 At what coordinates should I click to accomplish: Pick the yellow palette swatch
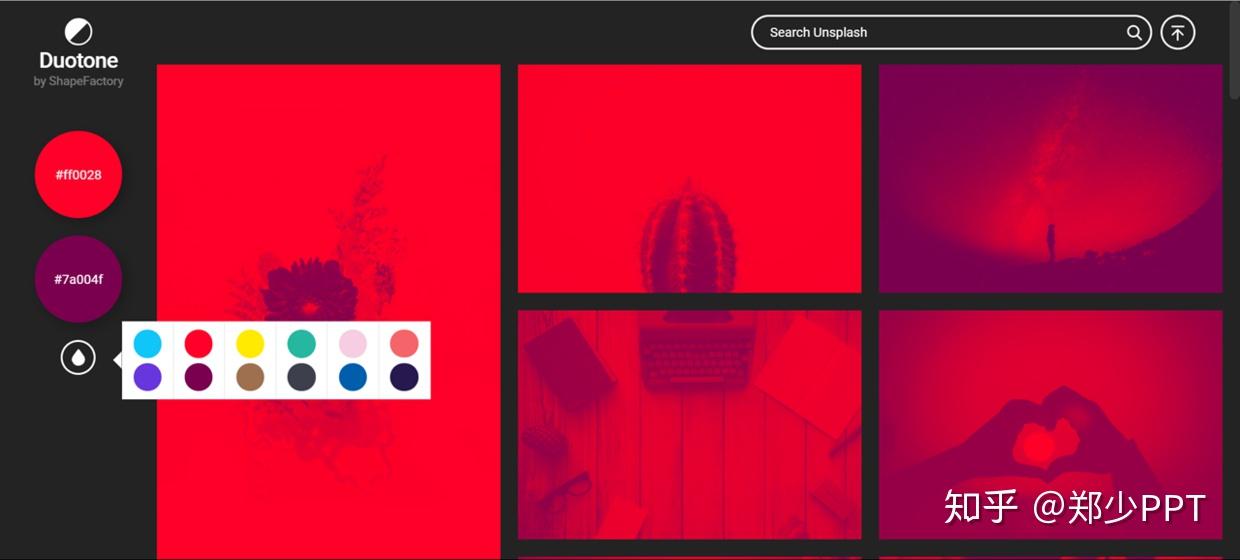[250, 344]
